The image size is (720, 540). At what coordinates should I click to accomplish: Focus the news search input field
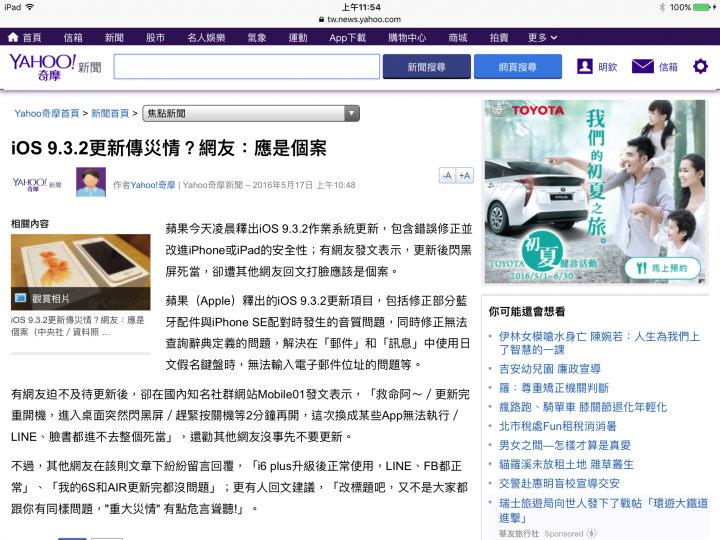click(247, 67)
